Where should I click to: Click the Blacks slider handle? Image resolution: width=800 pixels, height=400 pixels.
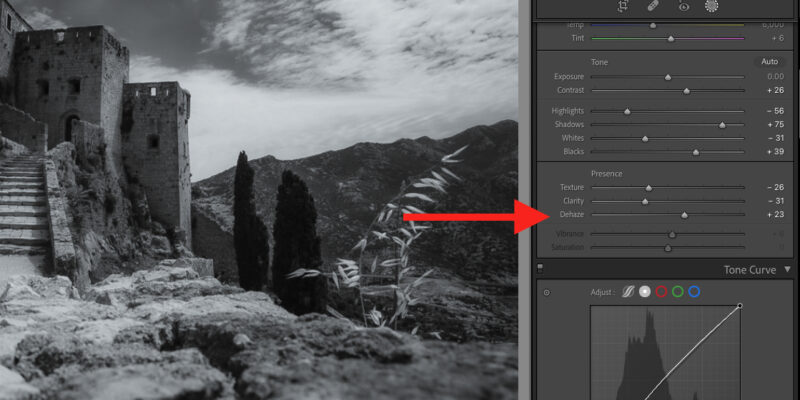point(696,153)
